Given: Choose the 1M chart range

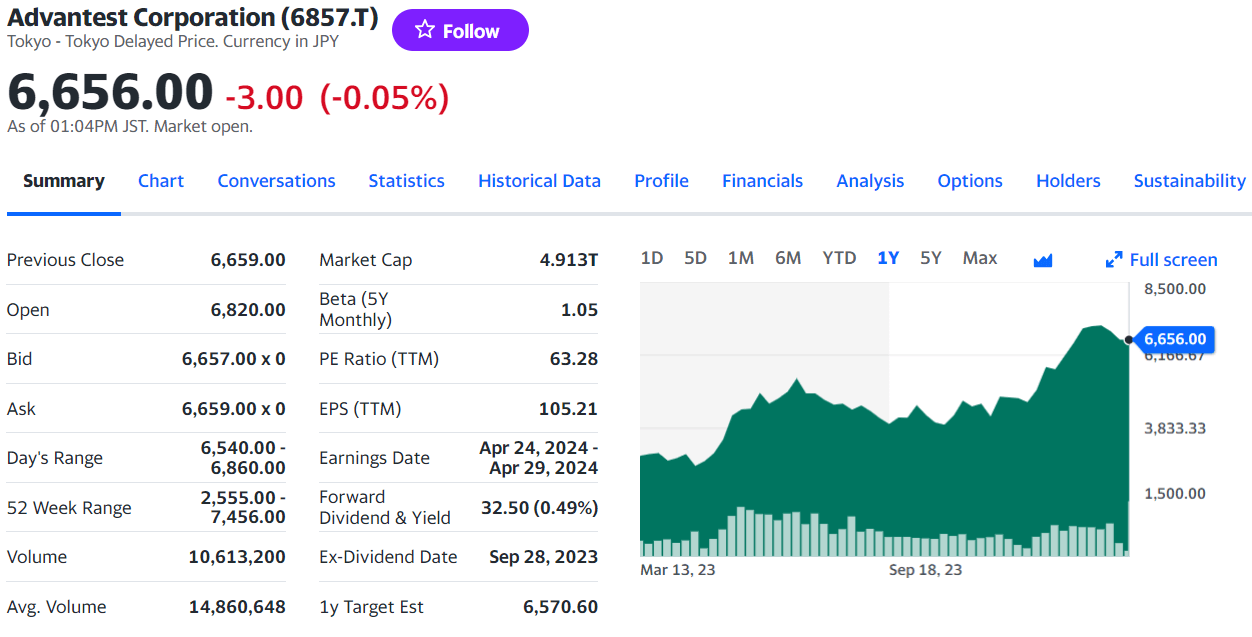Looking at the screenshot, I should (741, 258).
